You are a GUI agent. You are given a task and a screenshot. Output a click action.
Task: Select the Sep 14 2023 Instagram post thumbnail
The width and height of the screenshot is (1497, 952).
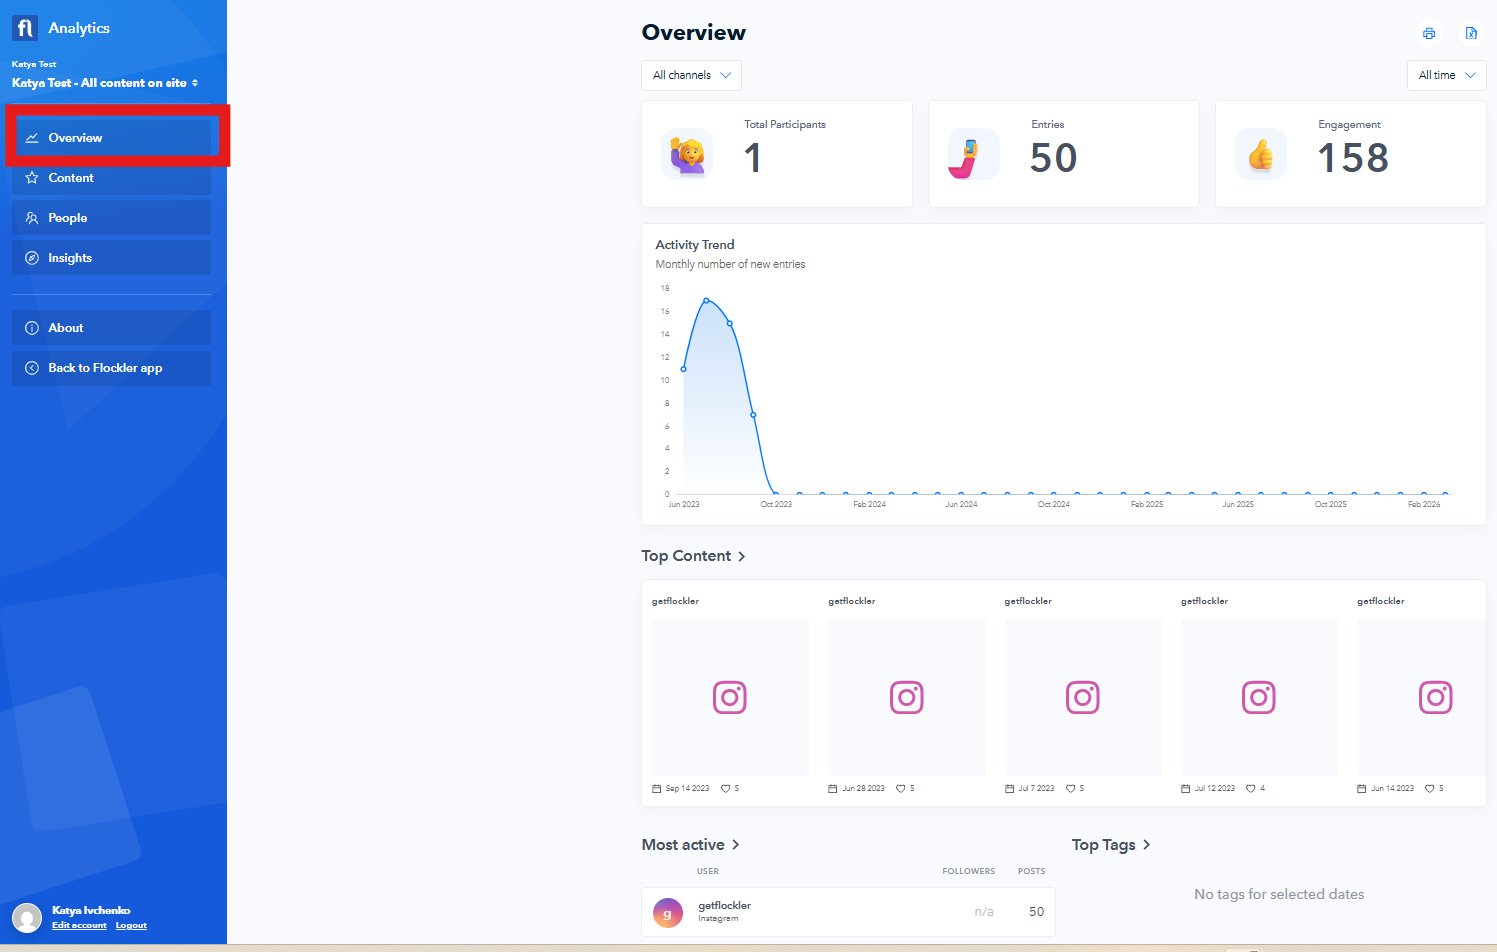point(730,697)
